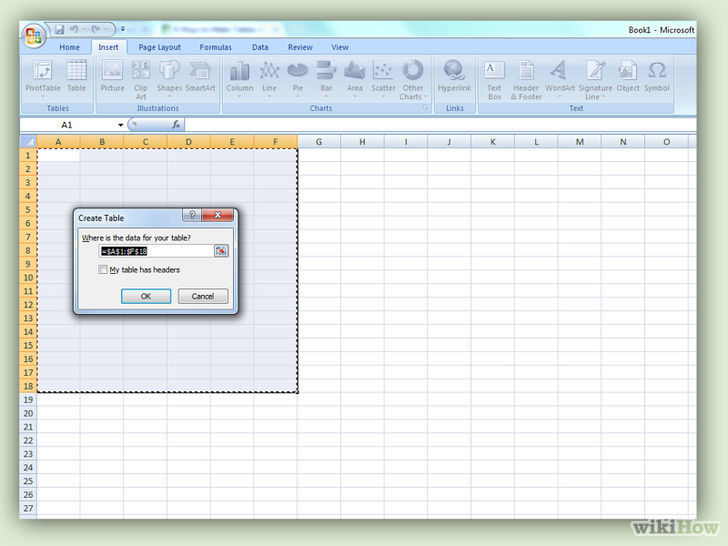The image size is (728, 546).
Task: Open the Name Box dropdown arrow
Action: pyautogui.click(x=121, y=125)
